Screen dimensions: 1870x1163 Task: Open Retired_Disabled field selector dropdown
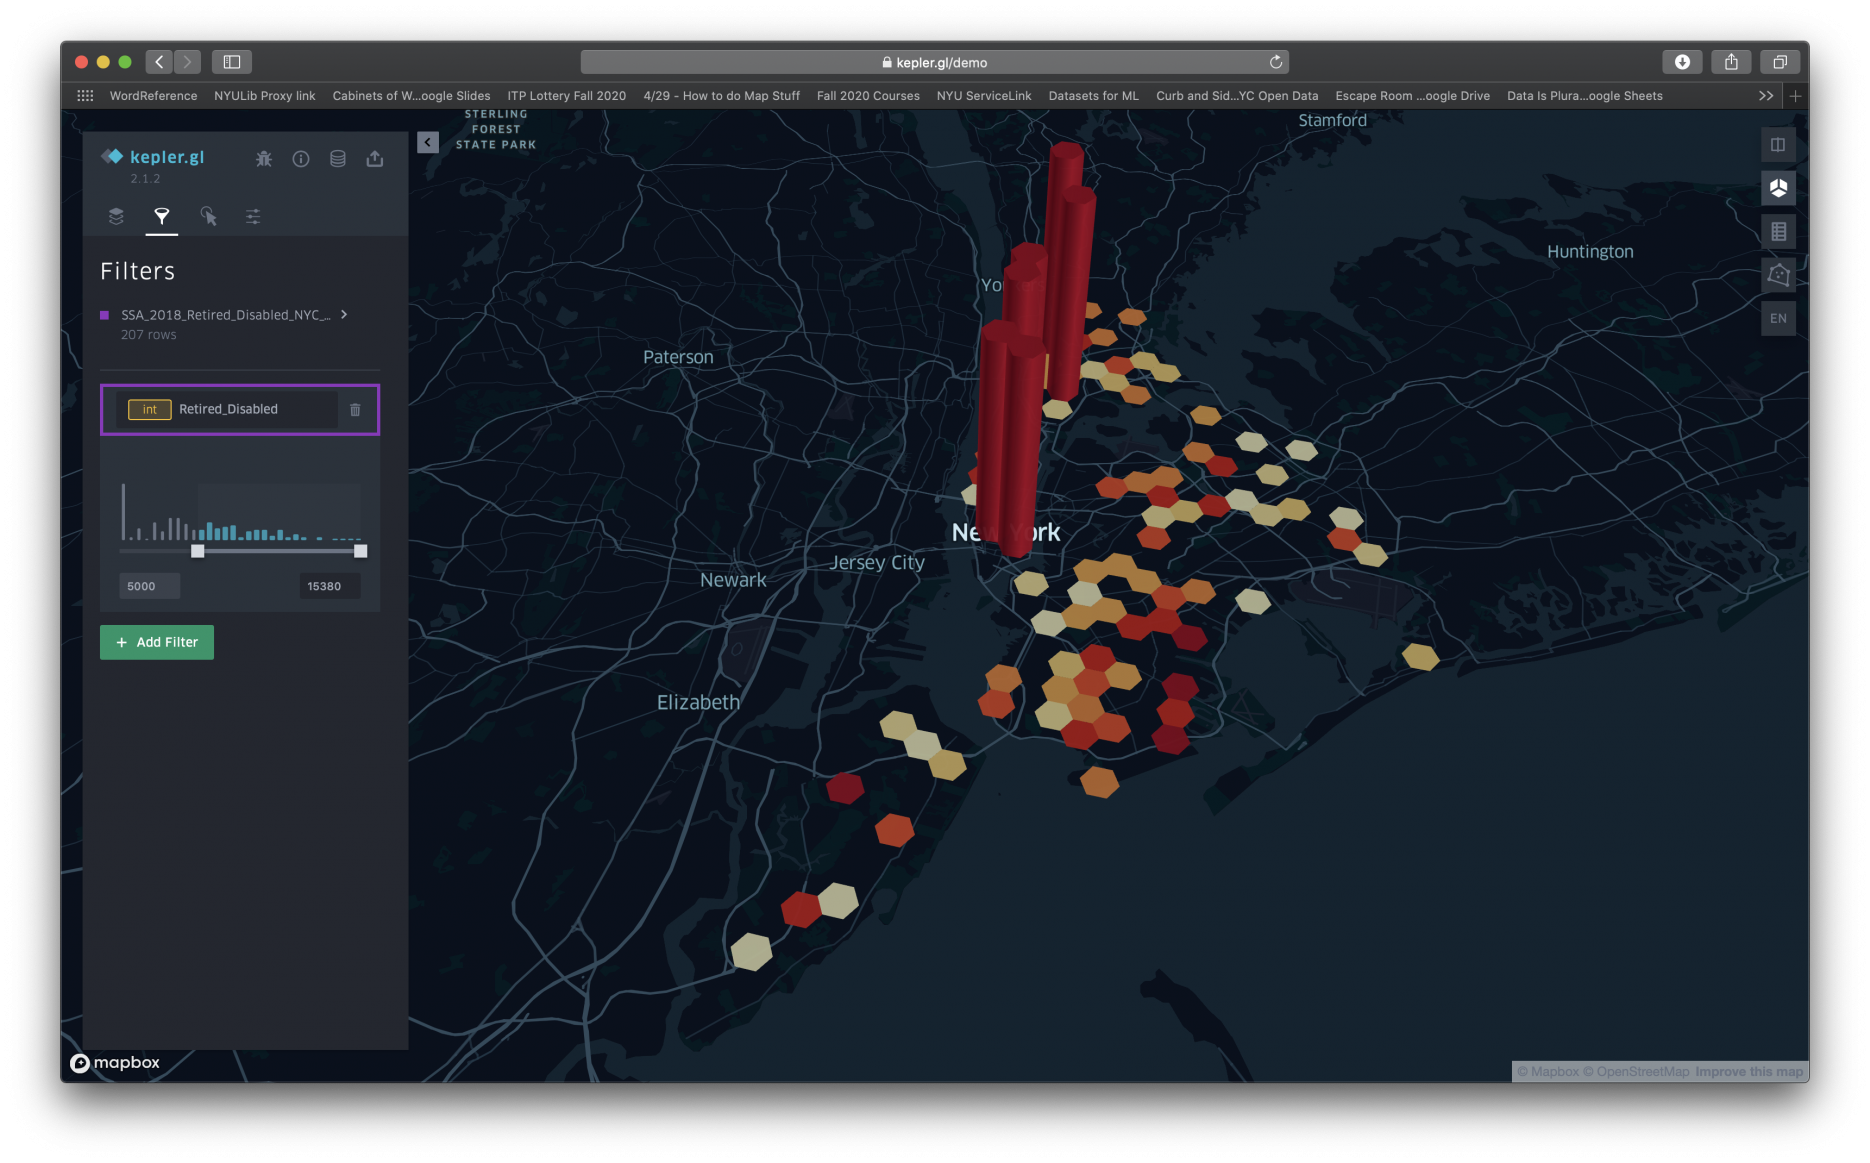(227, 409)
